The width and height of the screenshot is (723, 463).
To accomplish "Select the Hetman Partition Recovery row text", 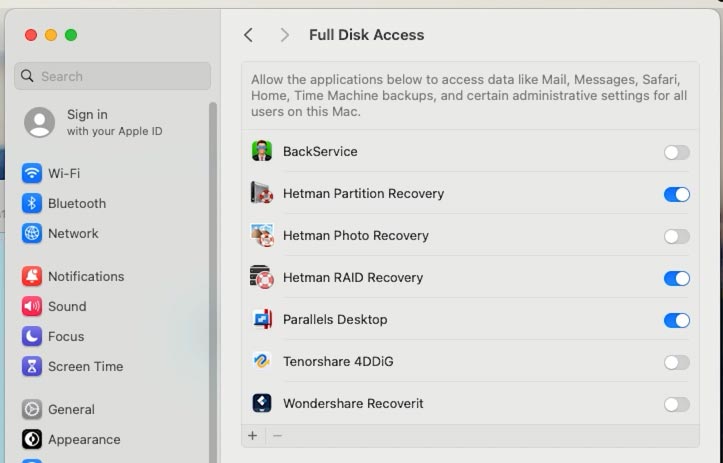I will click(363, 193).
